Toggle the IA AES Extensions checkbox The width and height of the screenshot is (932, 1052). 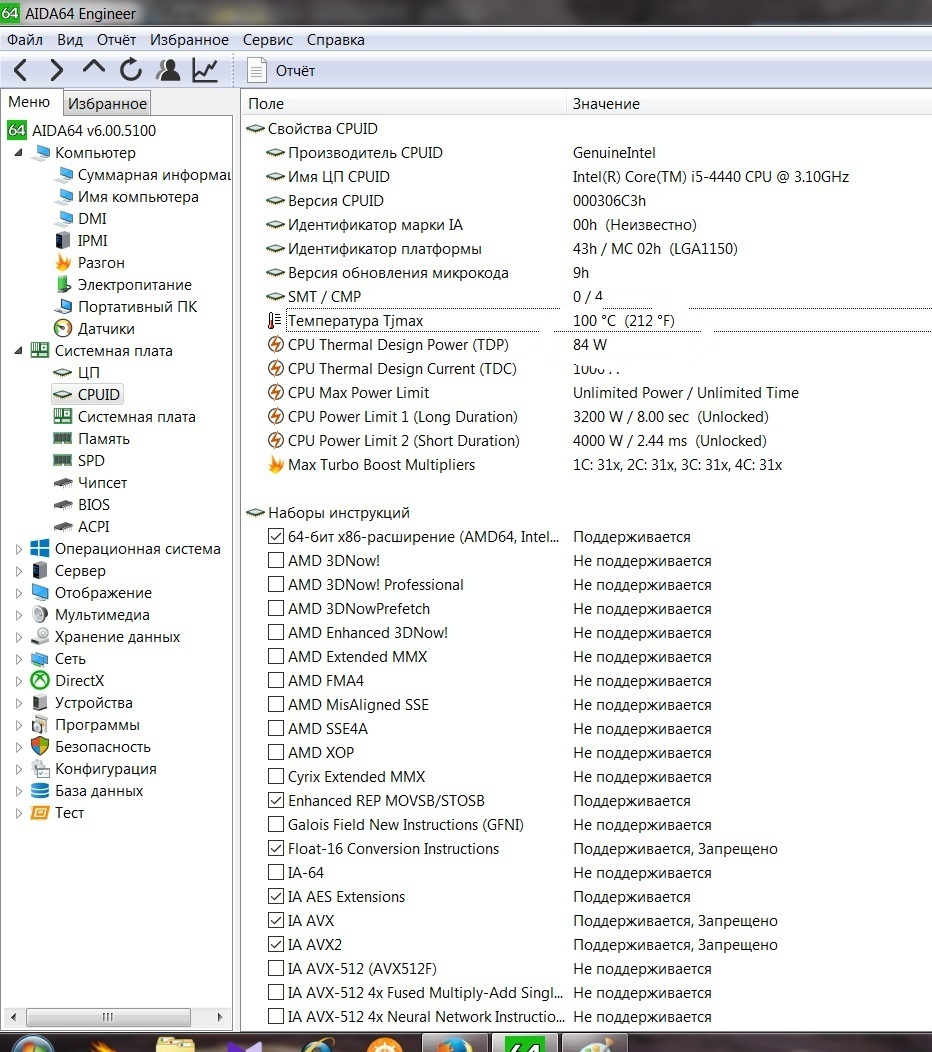point(275,896)
